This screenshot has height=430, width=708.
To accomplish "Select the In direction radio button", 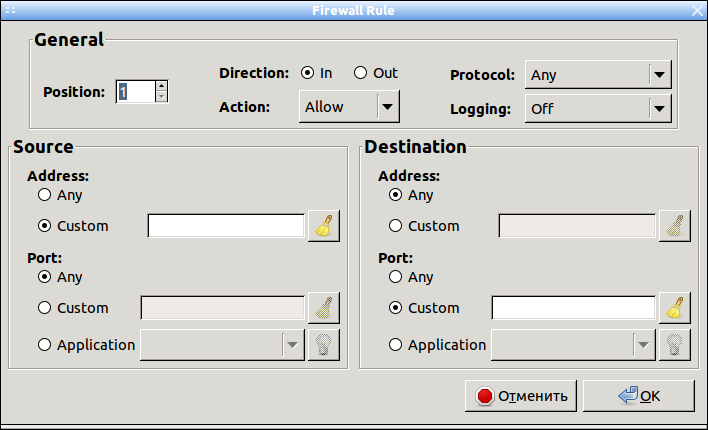I will [x=307, y=73].
